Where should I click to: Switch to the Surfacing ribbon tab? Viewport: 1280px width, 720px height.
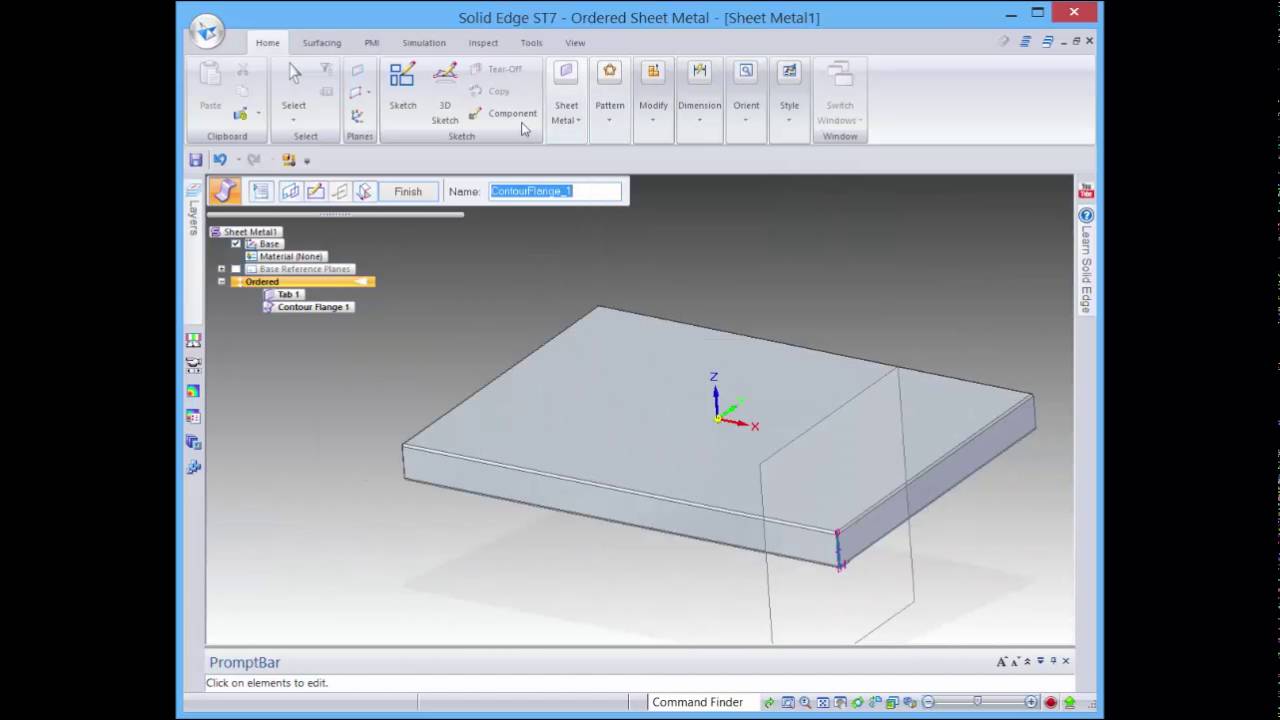[322, 43]
